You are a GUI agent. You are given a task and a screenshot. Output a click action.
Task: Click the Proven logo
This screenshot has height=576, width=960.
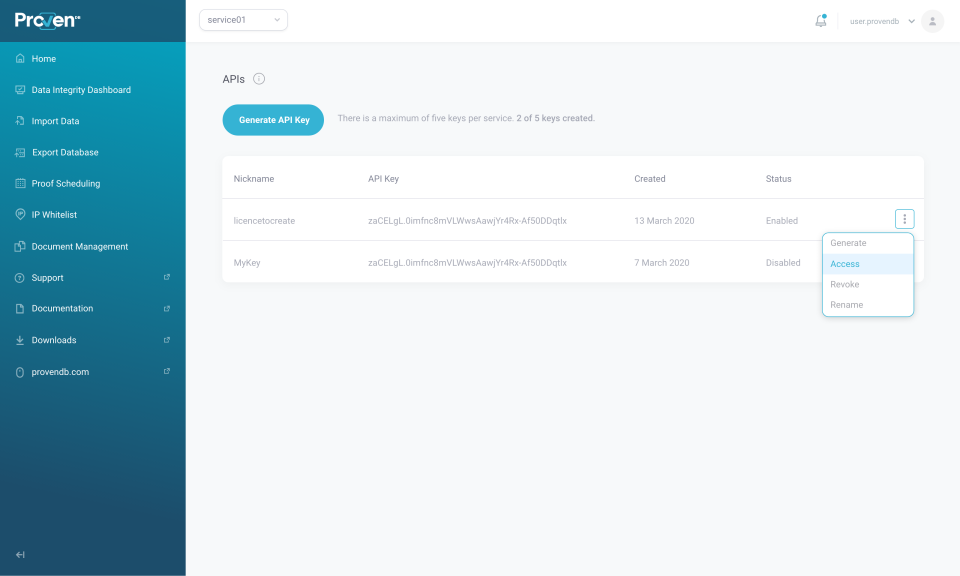coord(48,21)
